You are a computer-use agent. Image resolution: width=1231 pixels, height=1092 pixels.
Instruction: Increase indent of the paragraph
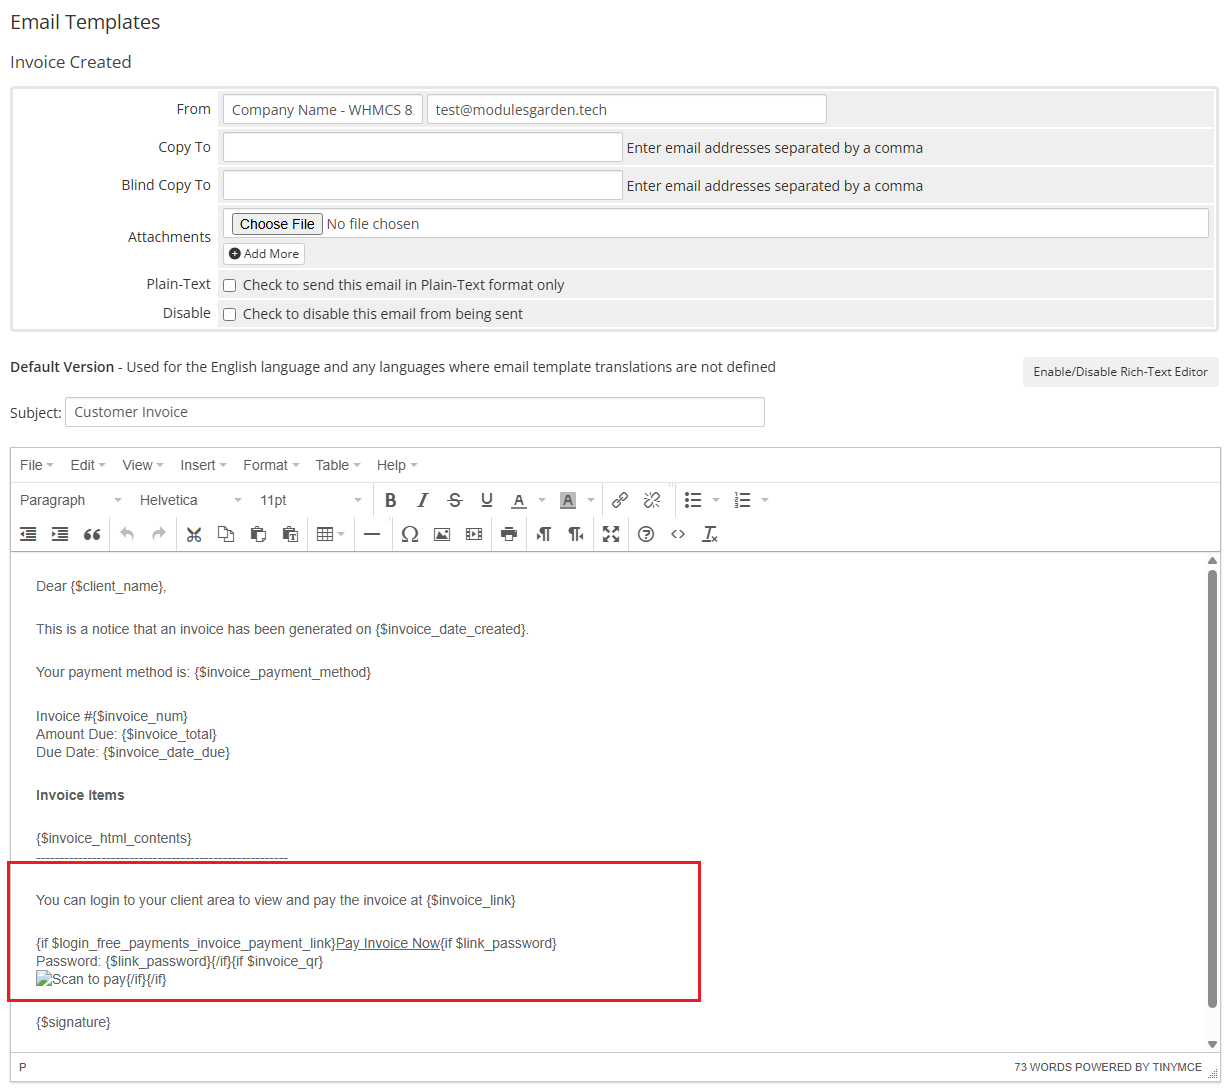tap(60, 534)
